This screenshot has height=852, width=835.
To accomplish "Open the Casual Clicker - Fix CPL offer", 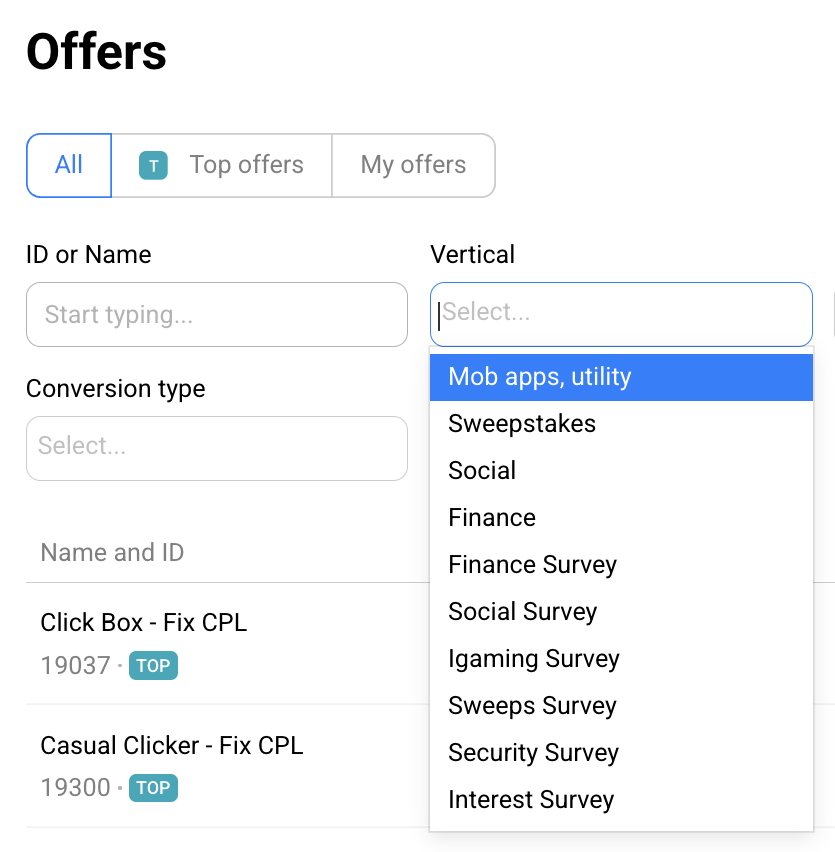I will (x=172, y=746).
